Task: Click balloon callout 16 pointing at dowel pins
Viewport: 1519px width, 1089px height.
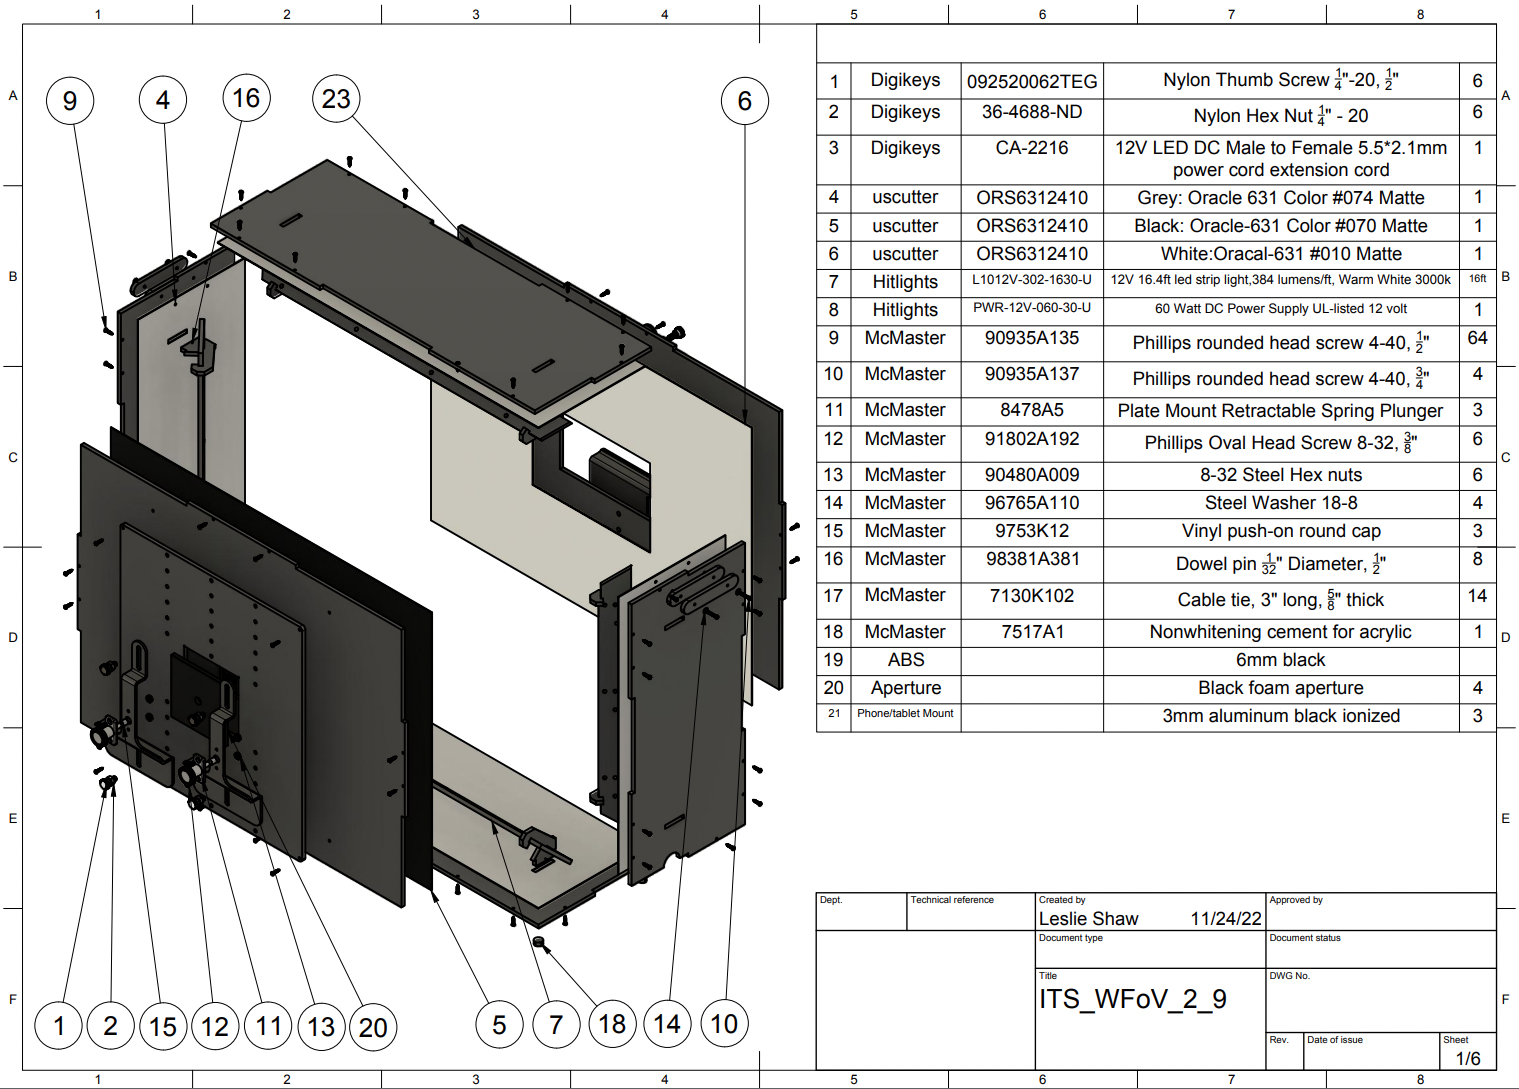Action: coord(245,100)
